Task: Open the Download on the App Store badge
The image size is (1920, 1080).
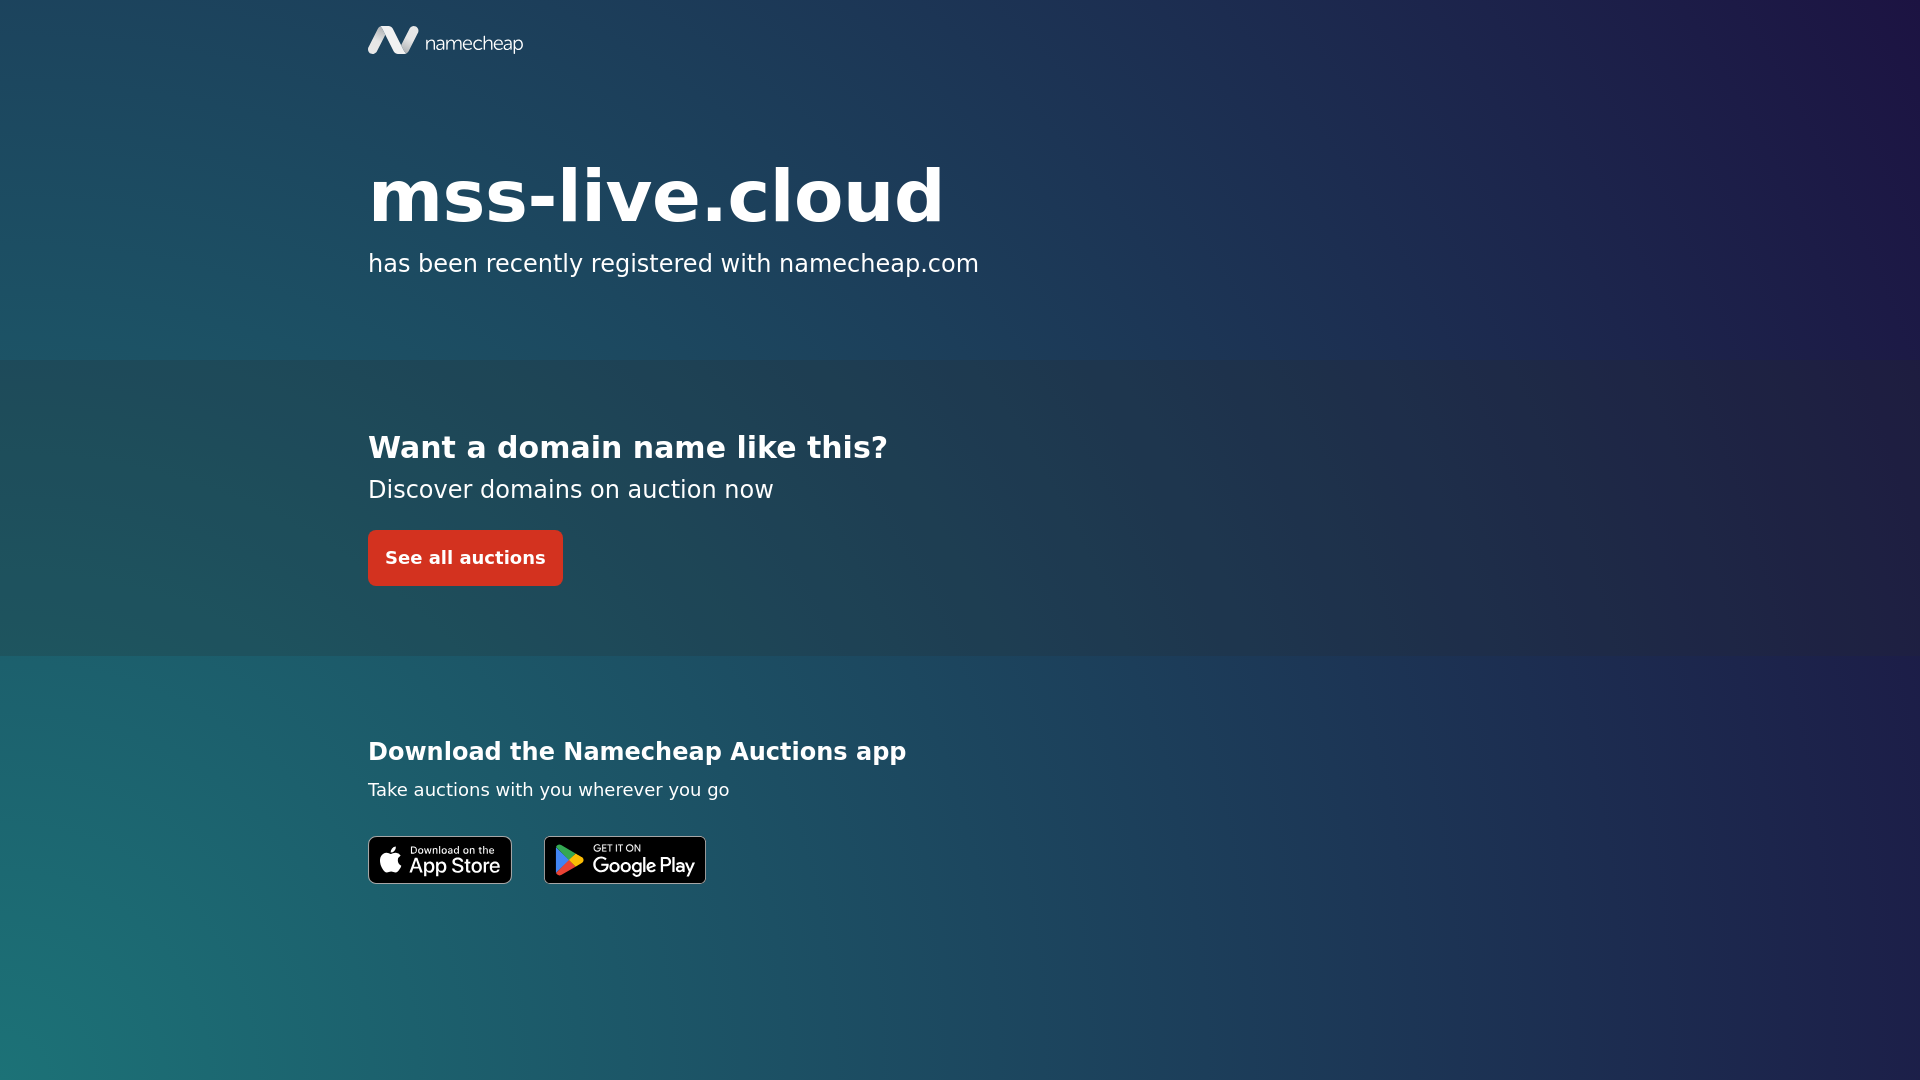Action: 440,860
